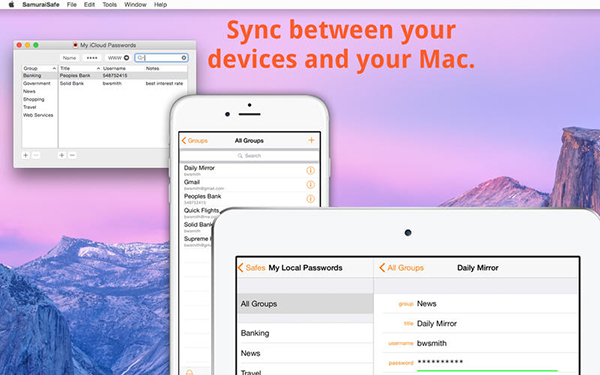Image resolution: width=600 pixels, height=375 pixels.
Task: Tap the magnifier icon in iPhone search bar
Action: pos(240,156)
